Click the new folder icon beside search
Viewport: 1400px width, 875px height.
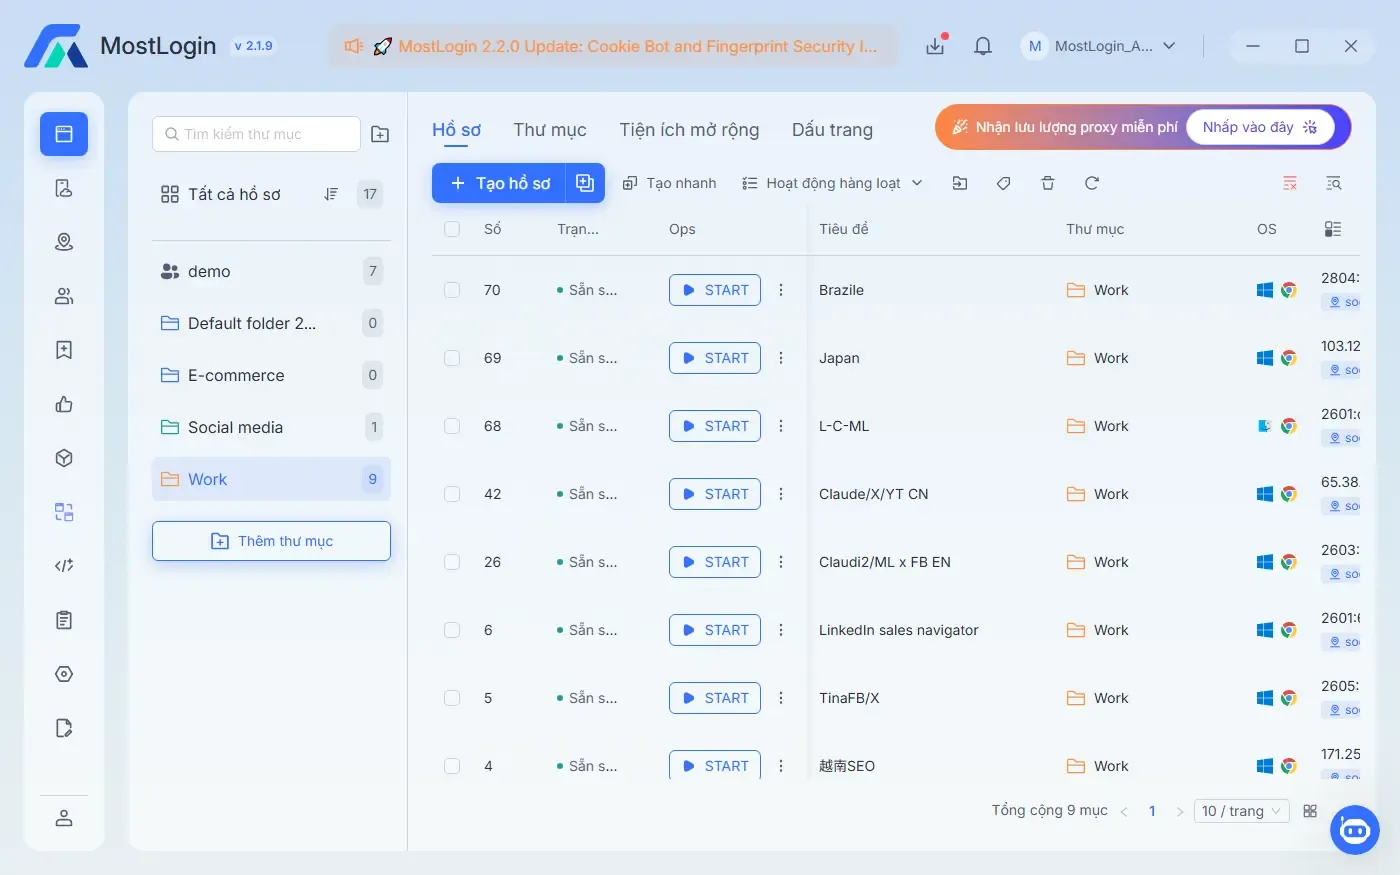click(380, 134)
